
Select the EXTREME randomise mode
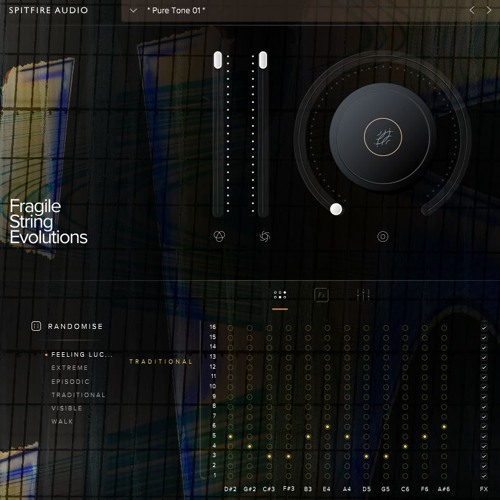(x=70, y=368)
